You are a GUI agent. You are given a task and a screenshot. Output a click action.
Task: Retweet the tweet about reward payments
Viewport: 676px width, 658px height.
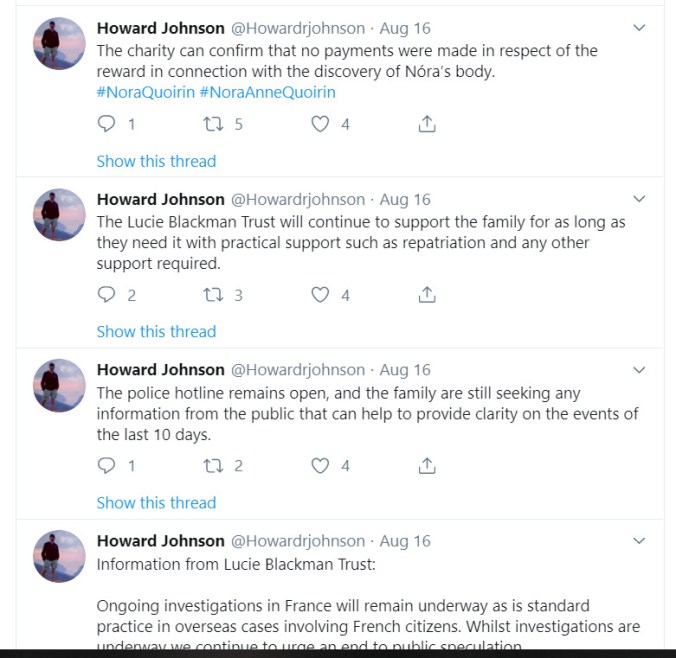coord(212,124)
